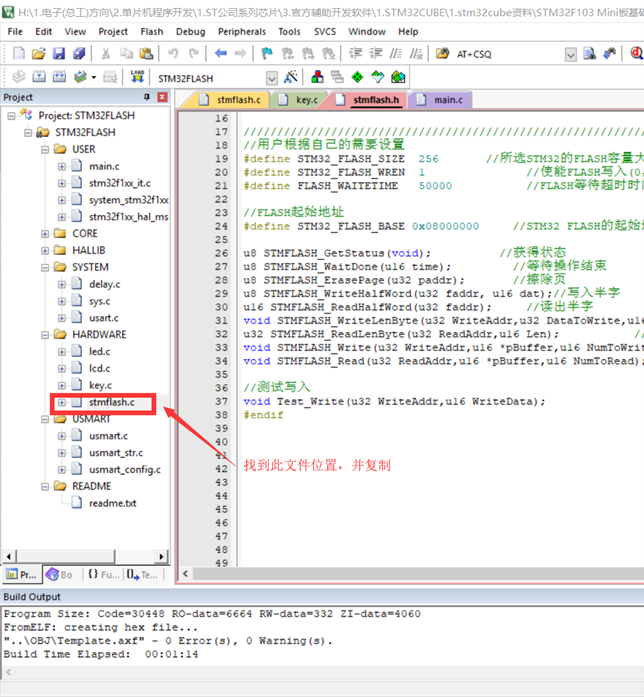Click the Save file floppy icon
The image size is (644, 697).
tap(59, 53)
